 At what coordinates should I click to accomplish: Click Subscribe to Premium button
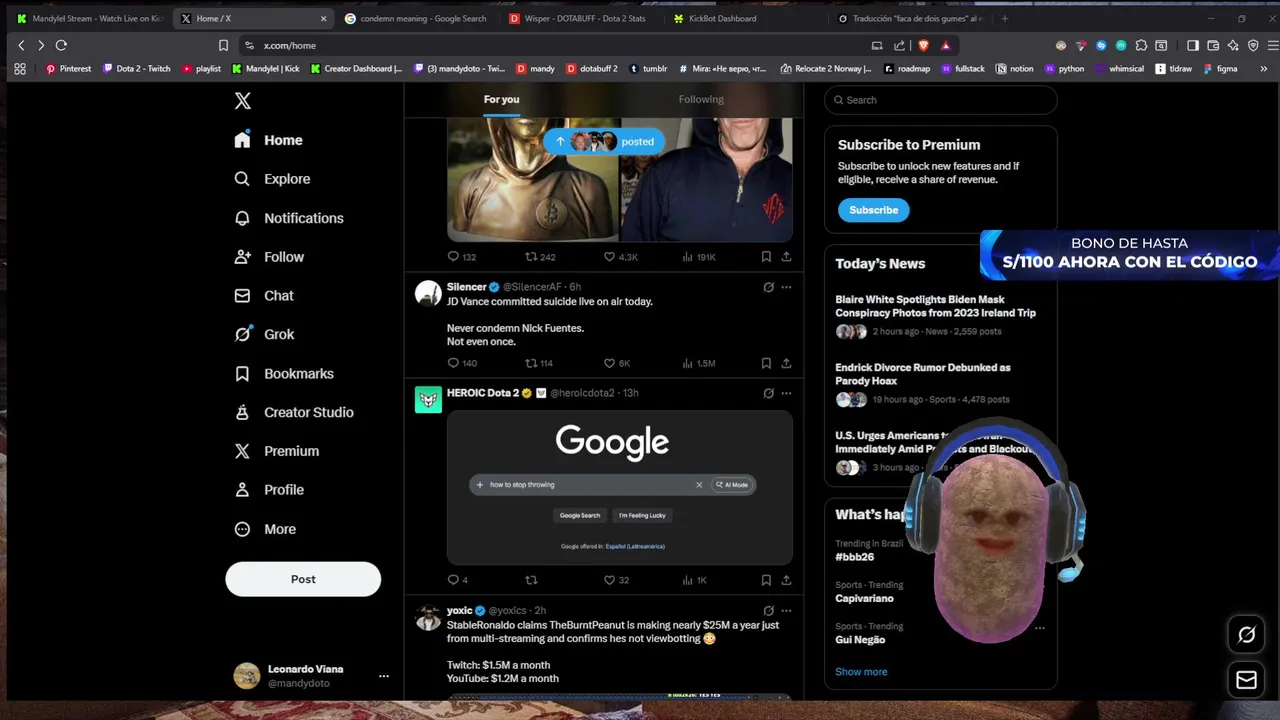point(873,210)
